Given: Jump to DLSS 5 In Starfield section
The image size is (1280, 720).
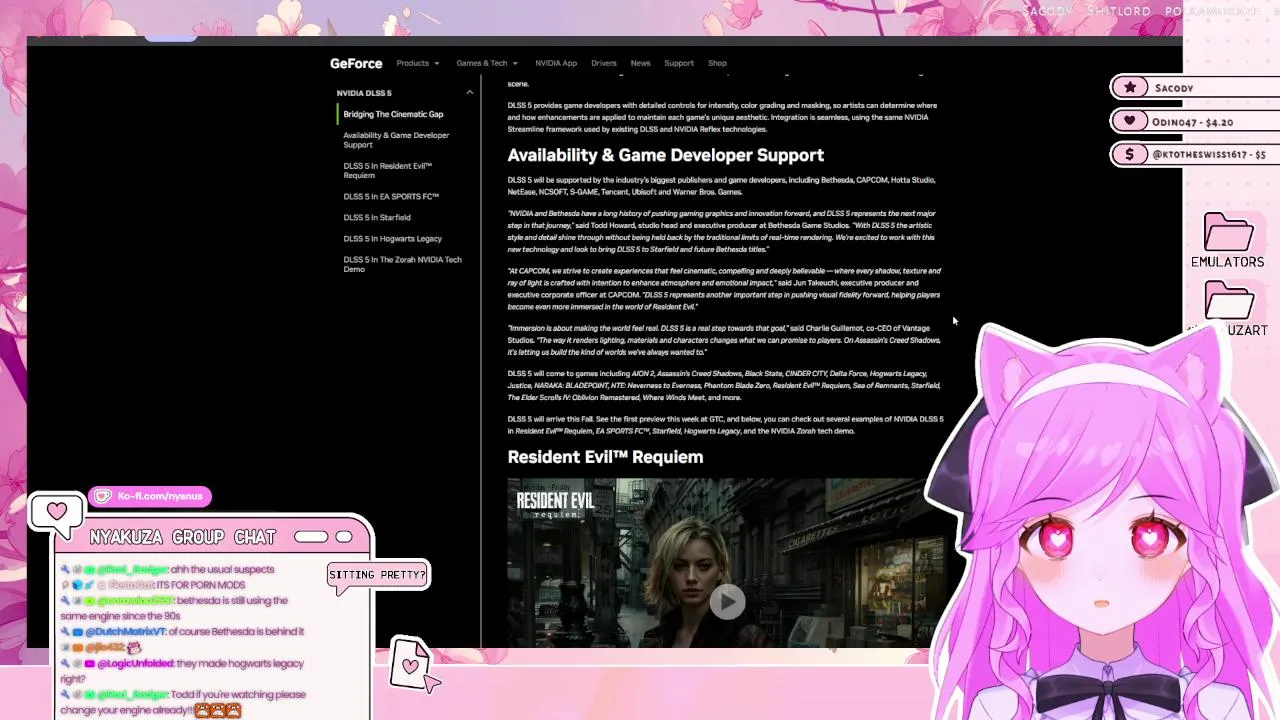Looking at the screenshot, I should (377, 217).
